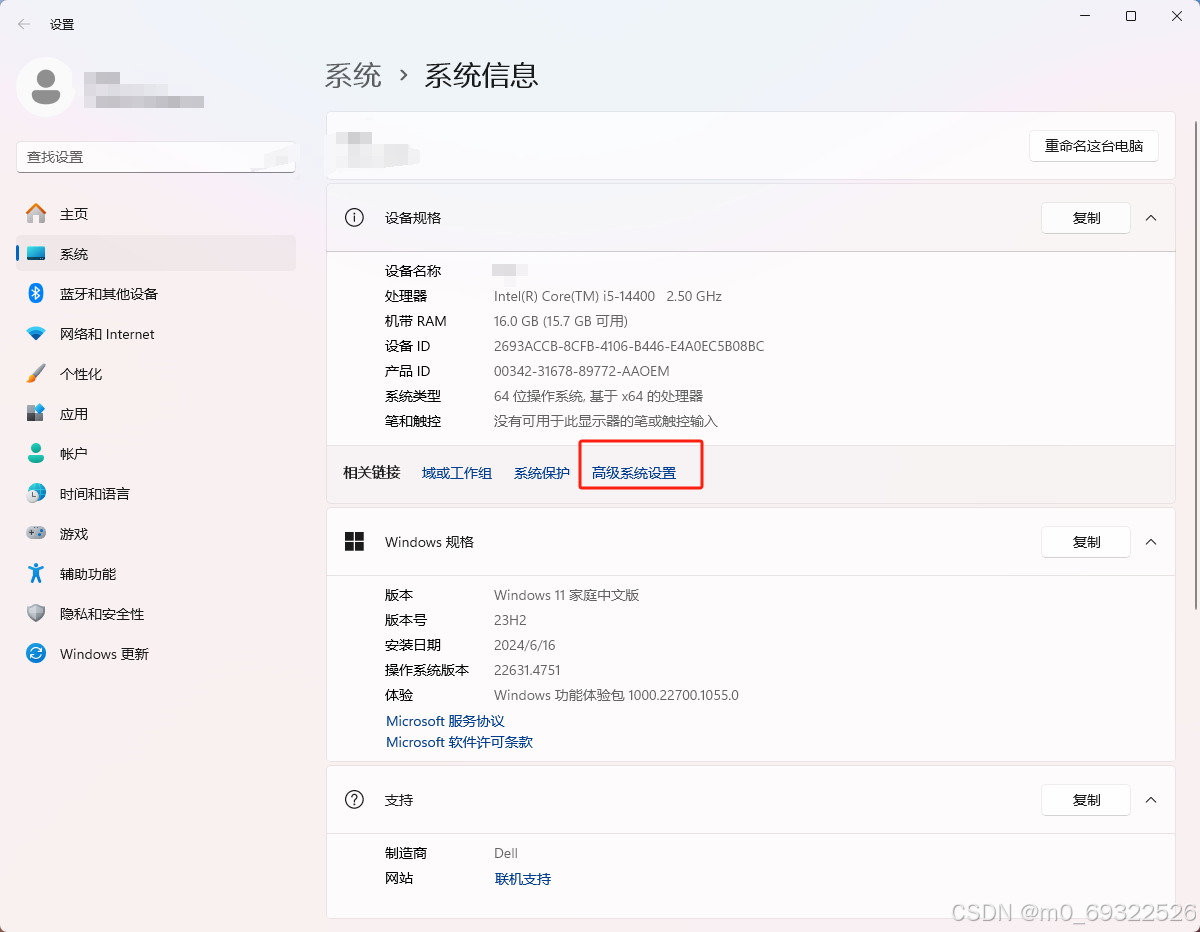Click the install date 2024/6/16
Screen dimensions: 1200x932
(524, 645)
